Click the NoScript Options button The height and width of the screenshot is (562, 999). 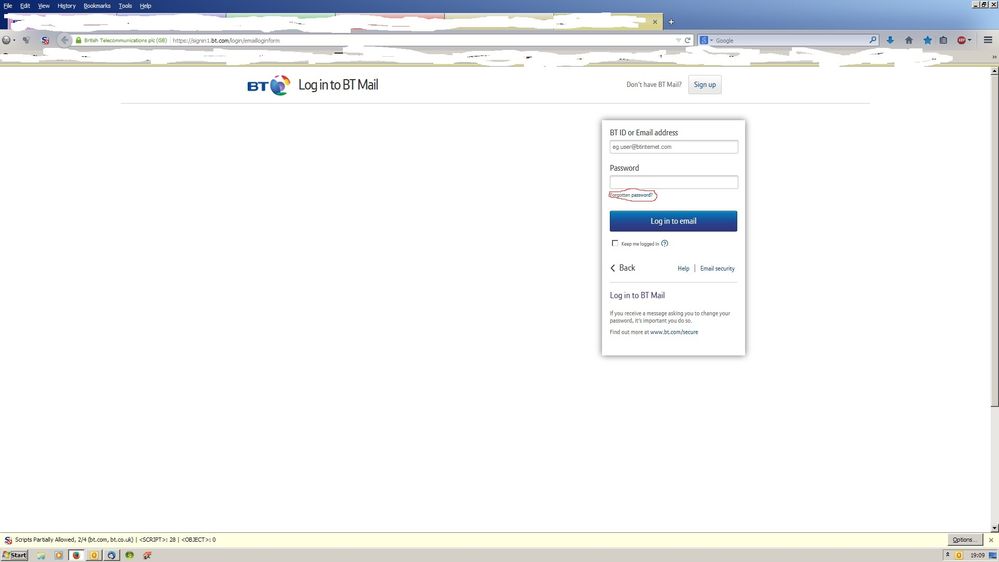pos(963,540)
